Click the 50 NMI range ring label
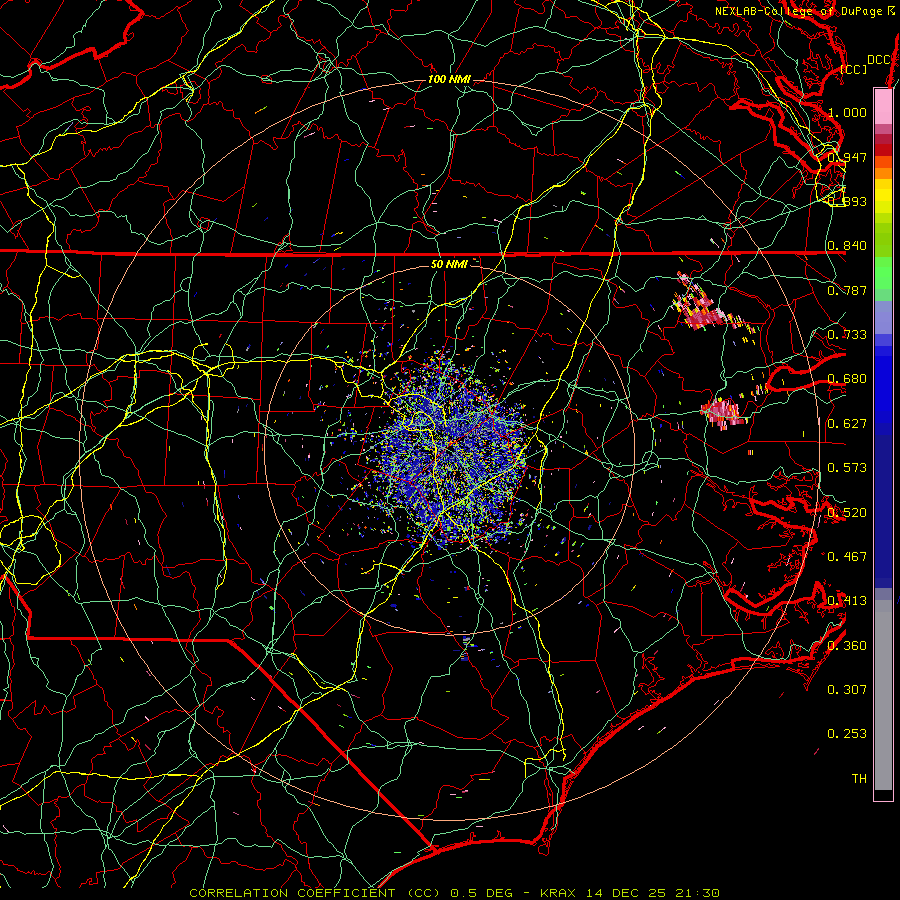900x900 pixels. tap(449, 264)
